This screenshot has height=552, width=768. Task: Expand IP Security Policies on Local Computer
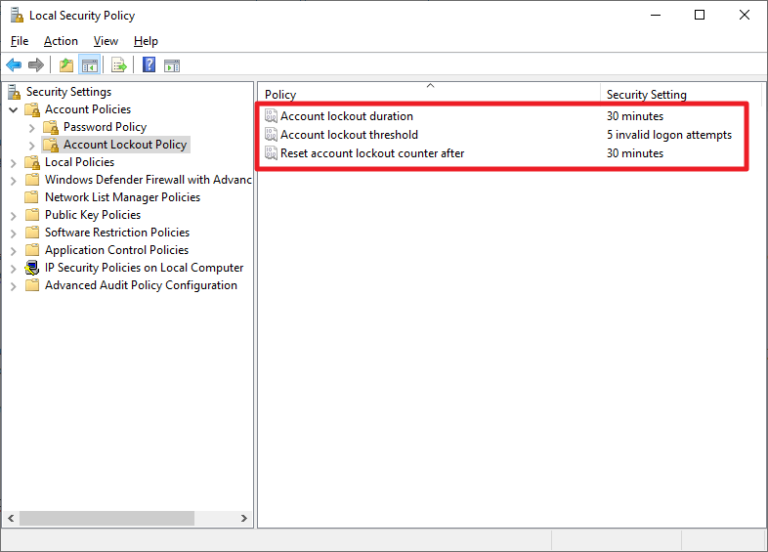pyautogui.click(x=13, y=269)
